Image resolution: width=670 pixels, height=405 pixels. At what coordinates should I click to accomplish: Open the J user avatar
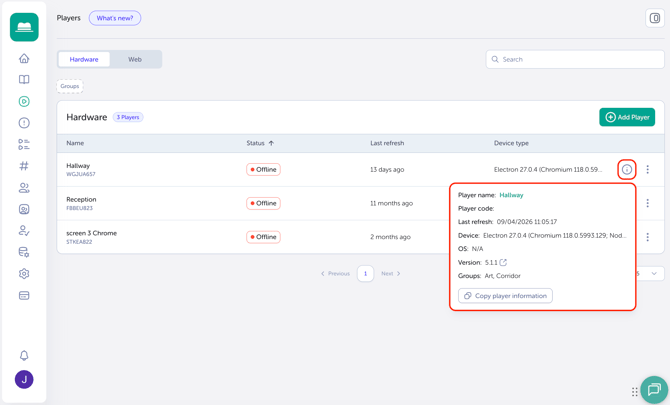[24, 379]
